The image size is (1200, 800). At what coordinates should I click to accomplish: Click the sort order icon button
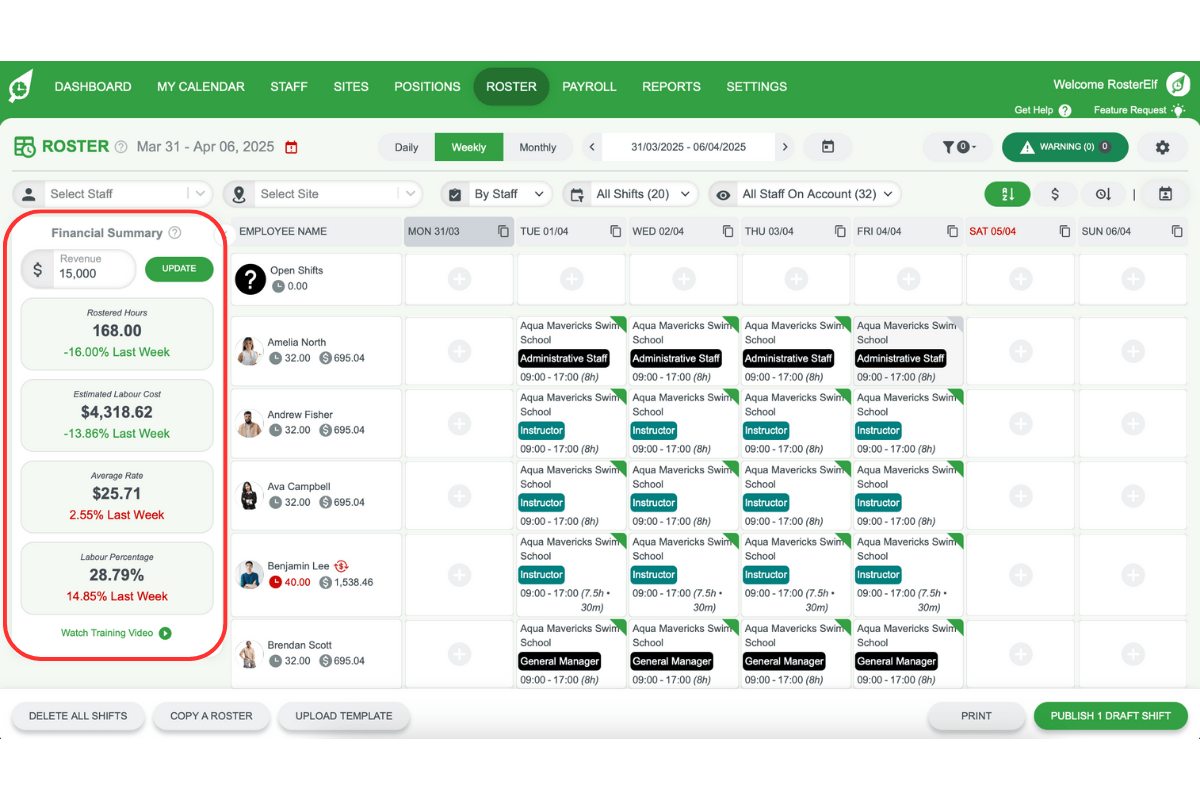(x=1007, y=194)
